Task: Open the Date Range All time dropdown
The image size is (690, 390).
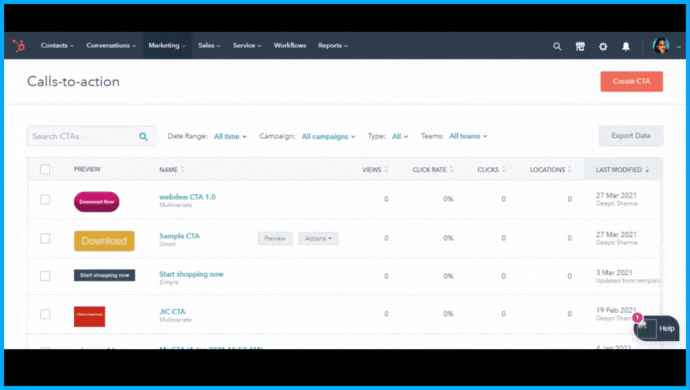Action: click(x=230, y=136)
